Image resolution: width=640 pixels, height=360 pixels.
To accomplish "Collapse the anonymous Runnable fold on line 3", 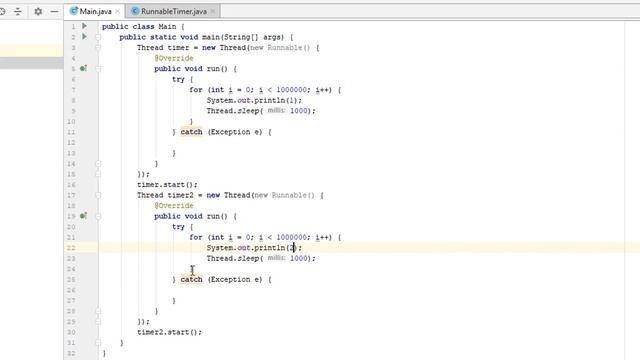I will click(98, 48).
